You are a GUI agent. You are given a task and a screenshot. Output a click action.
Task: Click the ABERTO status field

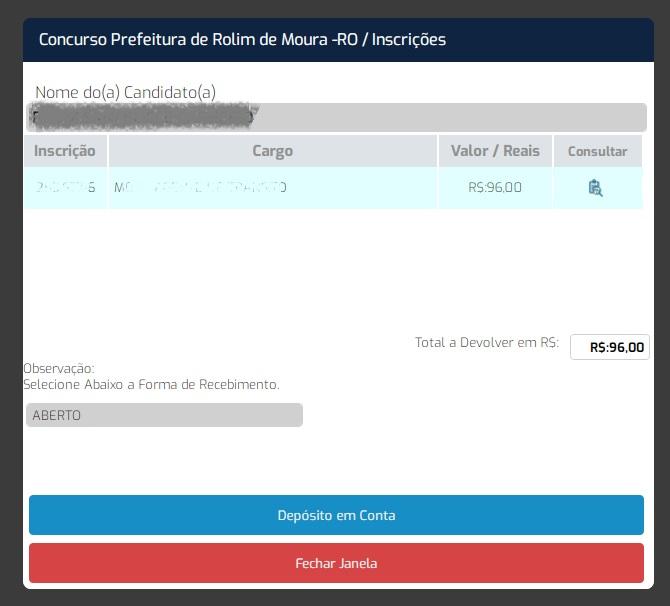coord(165,415)
